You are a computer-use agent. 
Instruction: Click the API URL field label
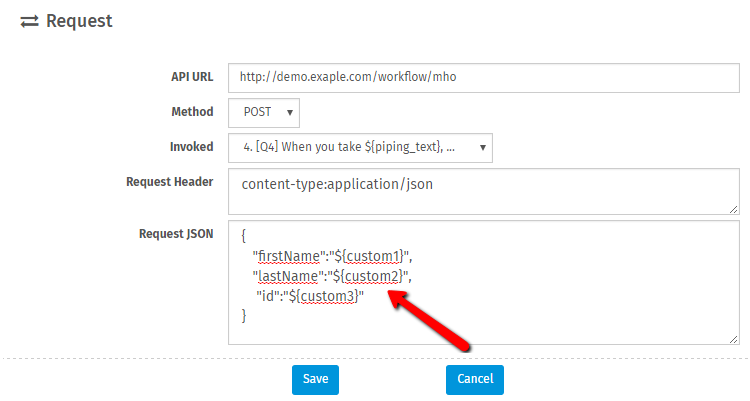(x=192, y=76)
